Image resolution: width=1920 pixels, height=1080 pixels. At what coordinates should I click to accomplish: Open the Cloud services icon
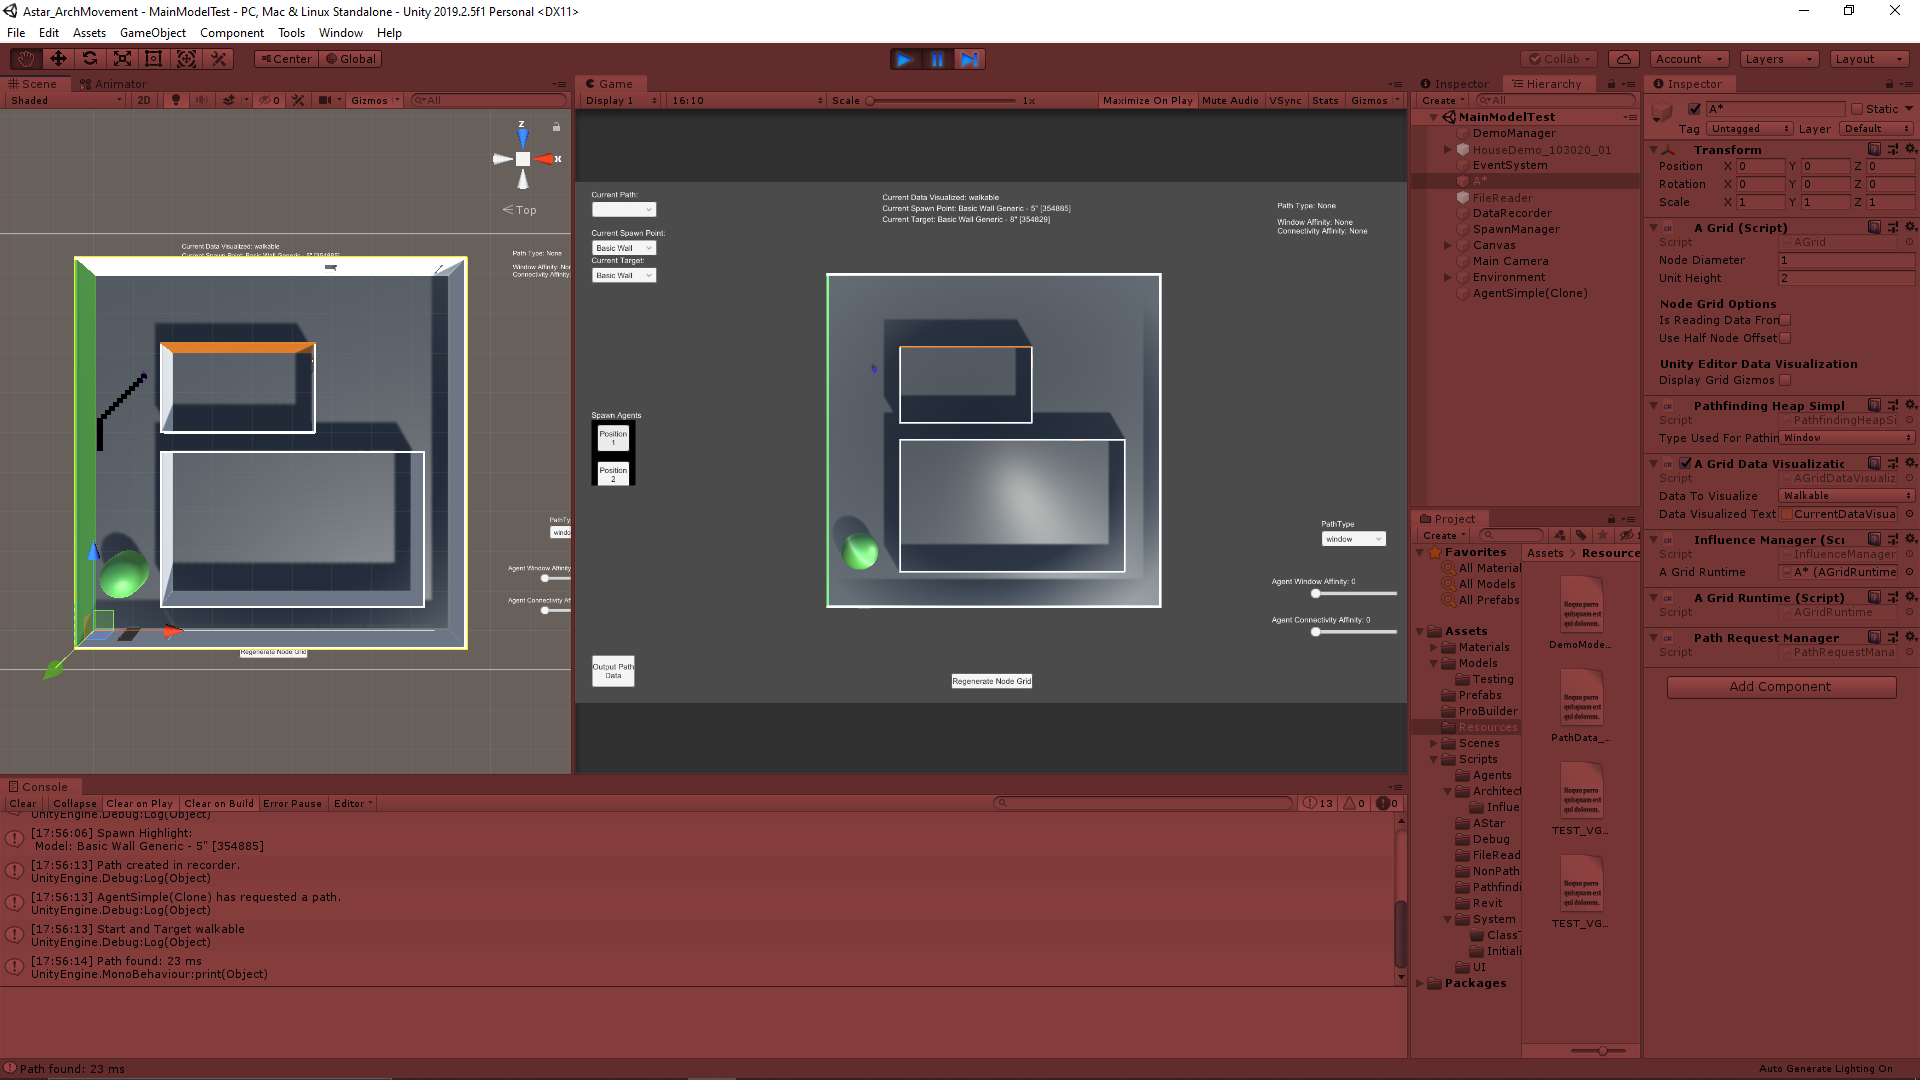click(x=1625, y=59)
